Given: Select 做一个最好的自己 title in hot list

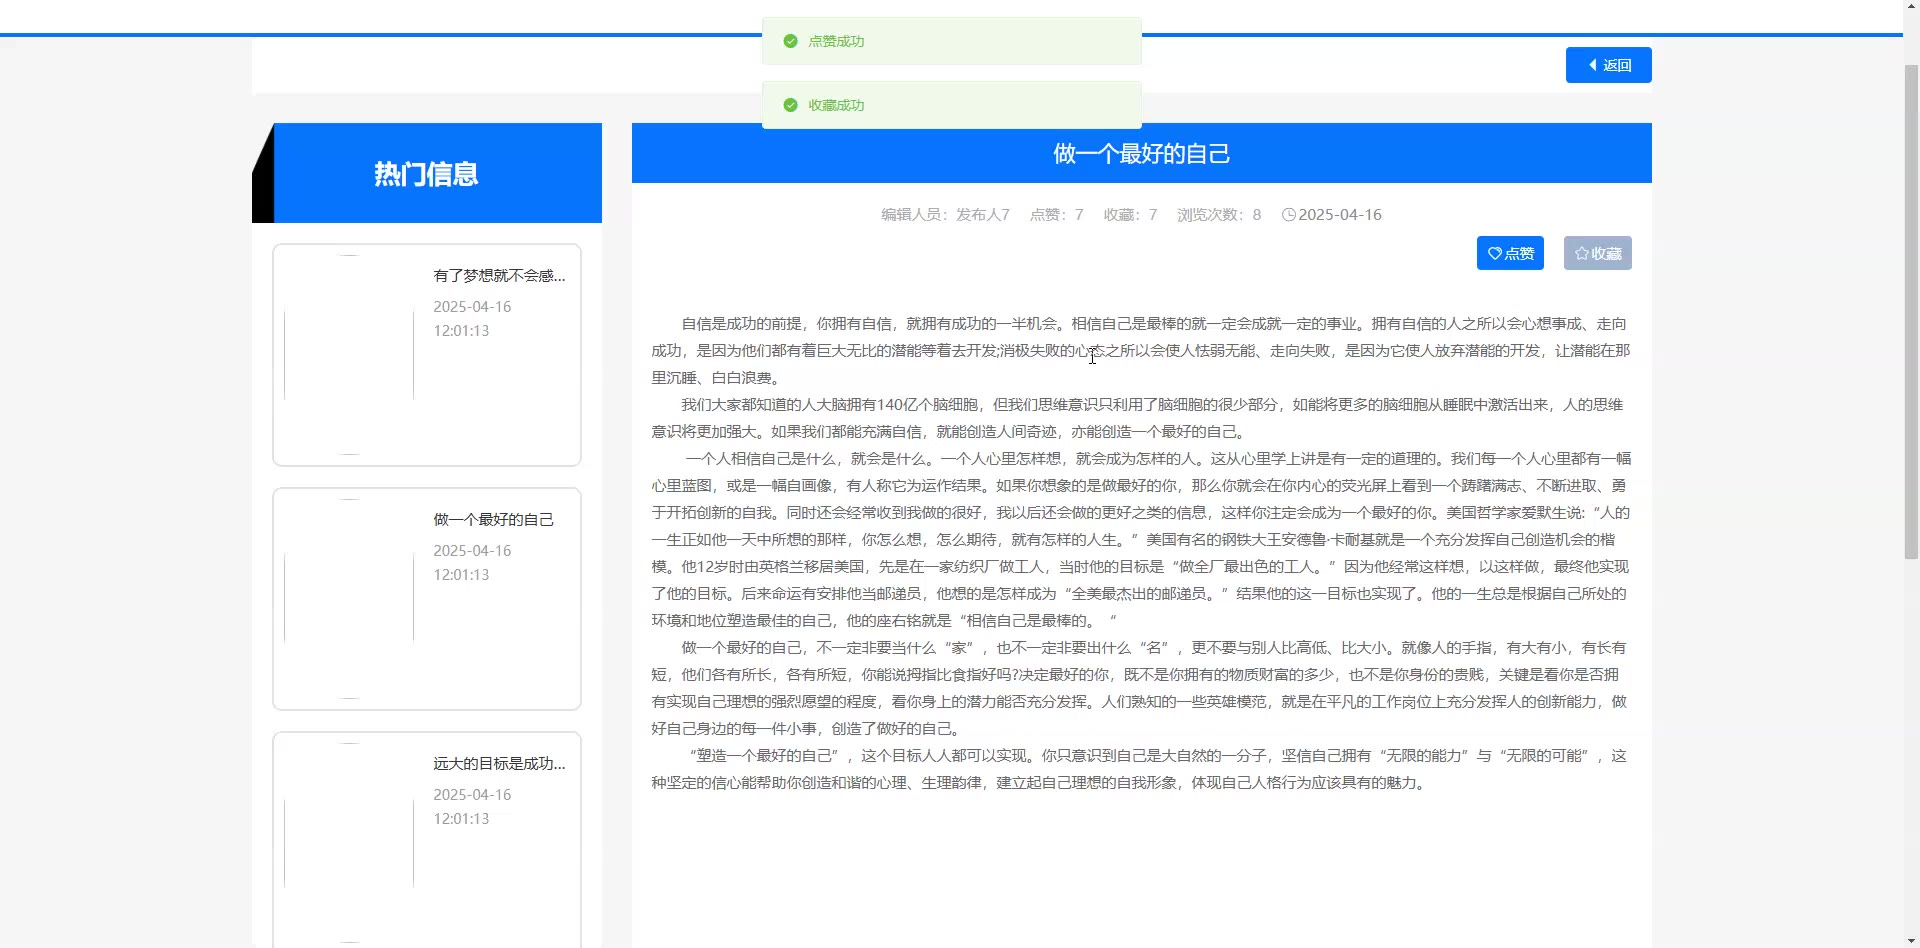Looking at the screenshot, I should [493, 520].
